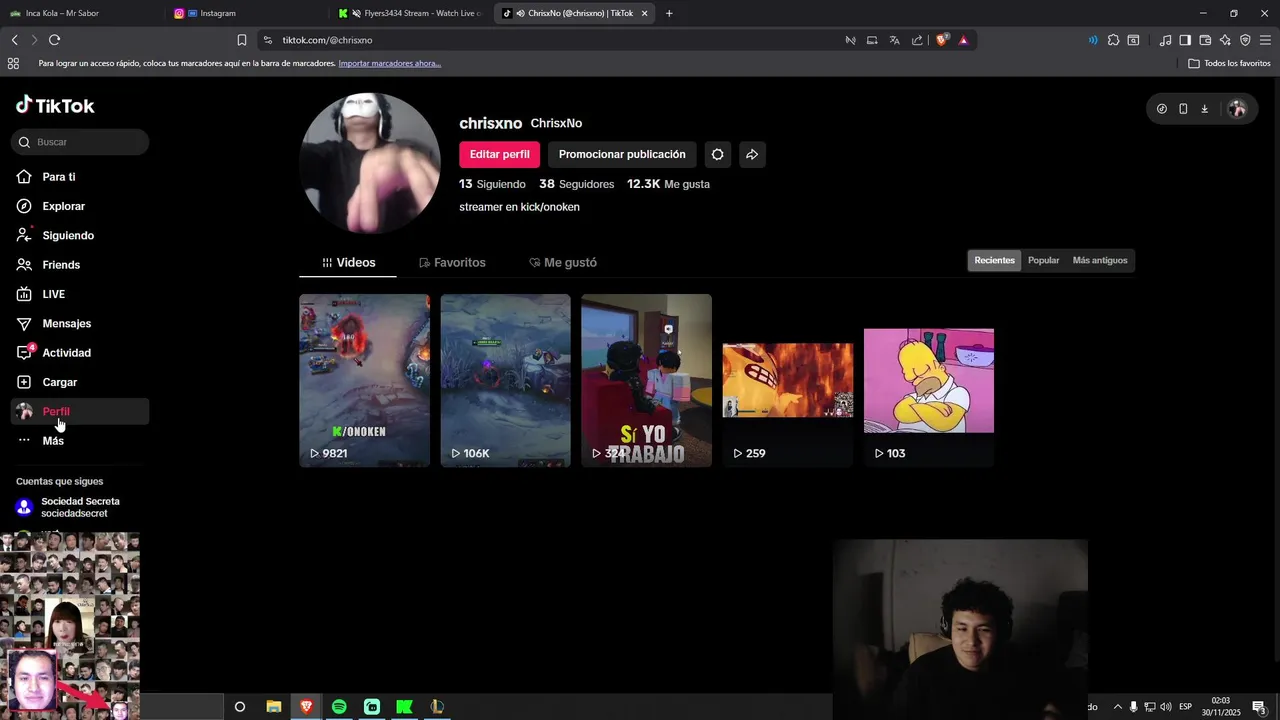Sort videos by Popular

point(1043,260)
